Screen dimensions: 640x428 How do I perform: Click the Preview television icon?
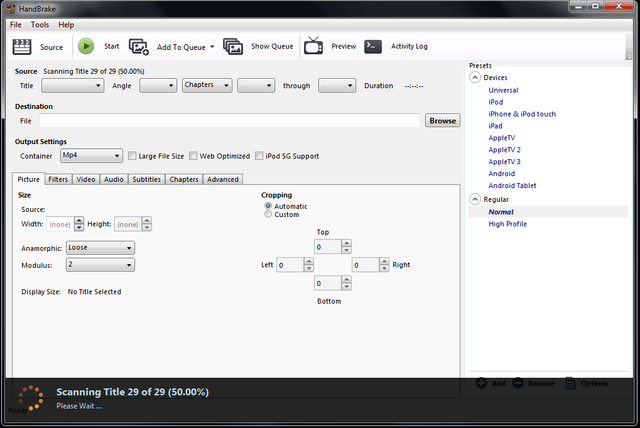(313, 46)
